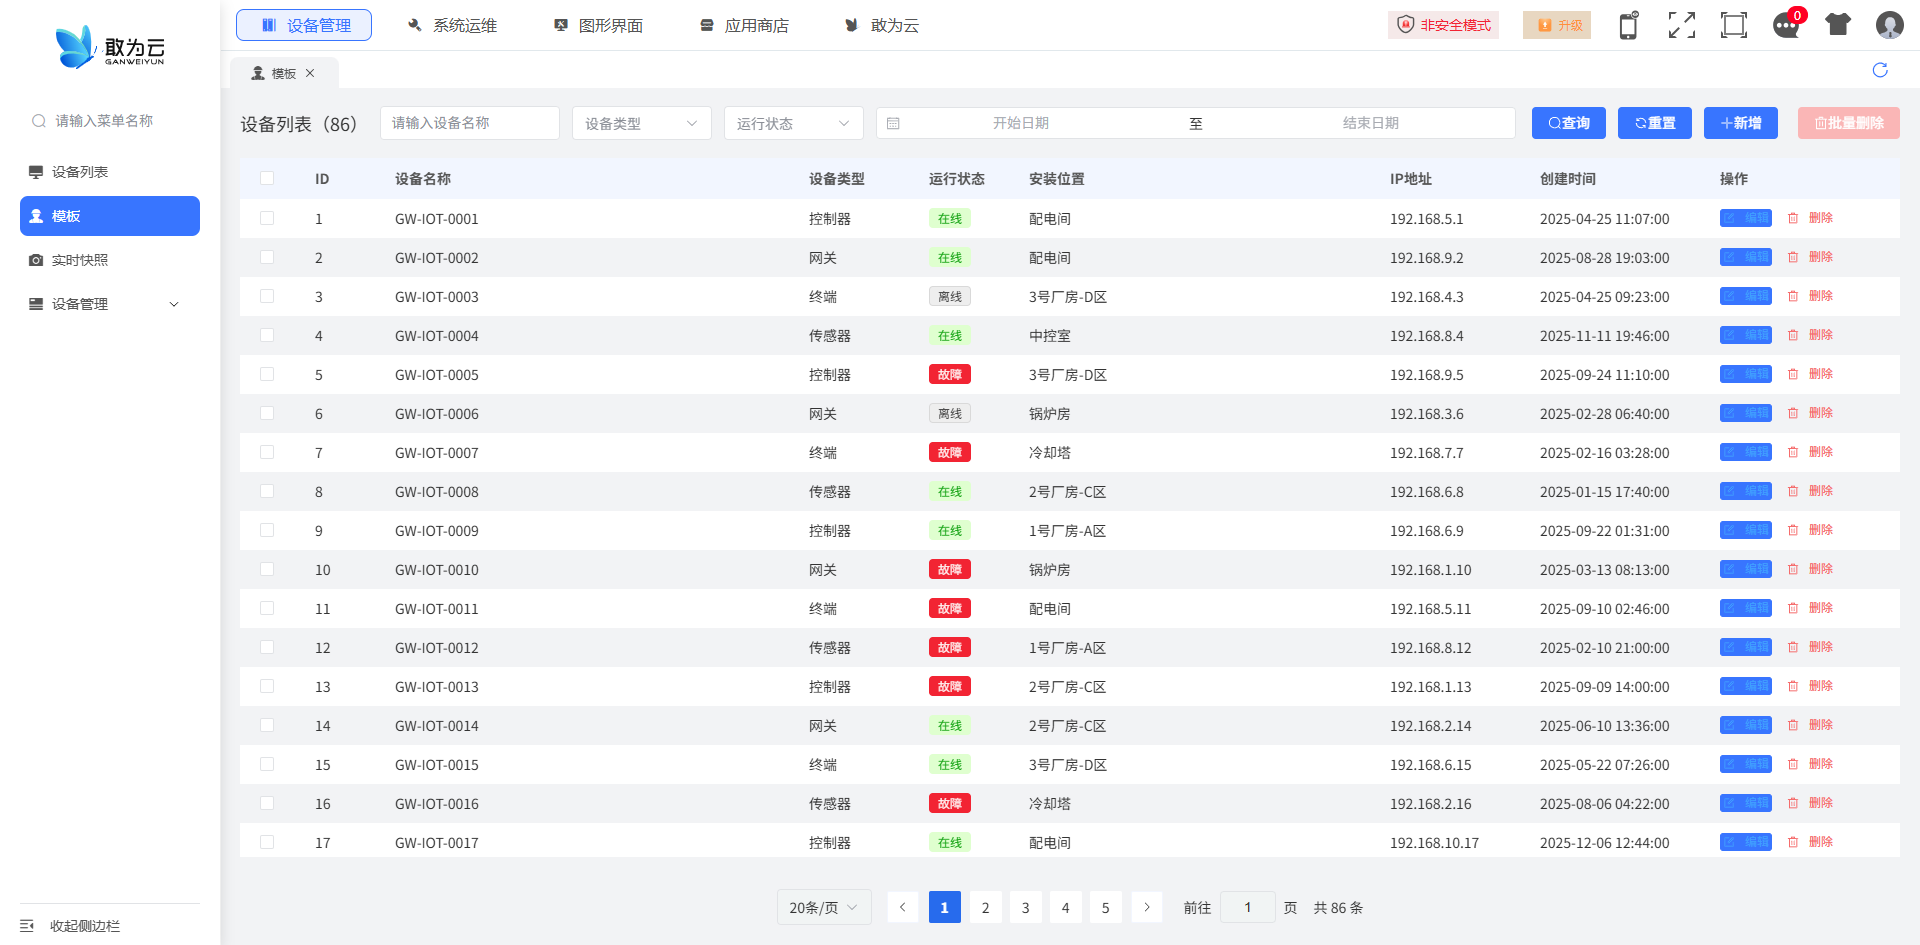Viewport: 1920px width, 945px height.
Task: Click the screen frame icon in header
Action: click(x=1734, y=25)
